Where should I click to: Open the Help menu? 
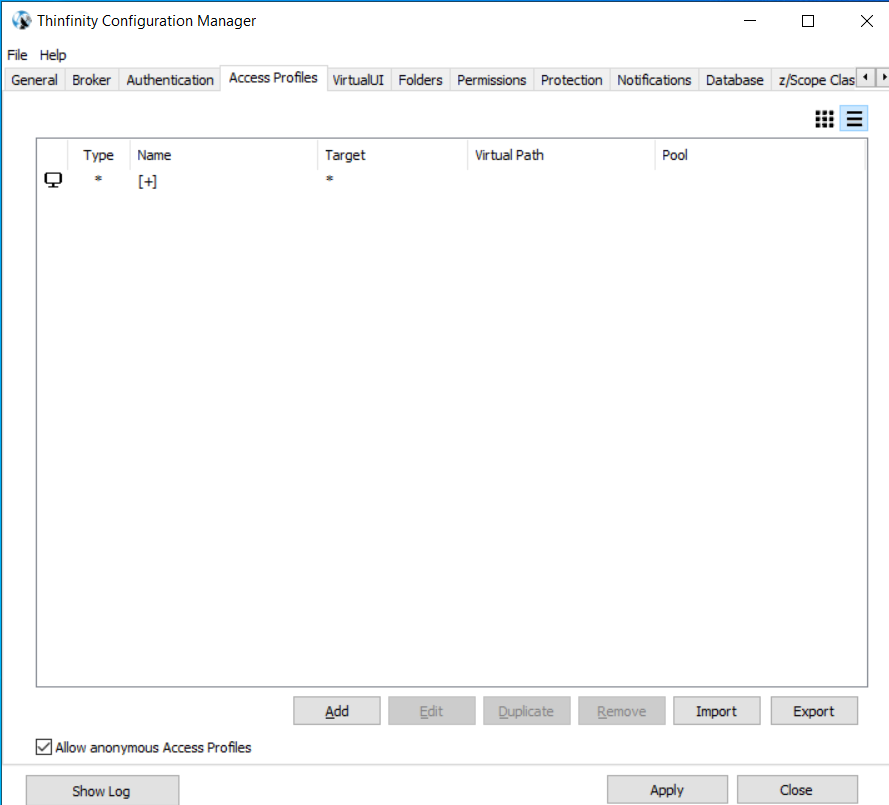(x=53, y=55)
